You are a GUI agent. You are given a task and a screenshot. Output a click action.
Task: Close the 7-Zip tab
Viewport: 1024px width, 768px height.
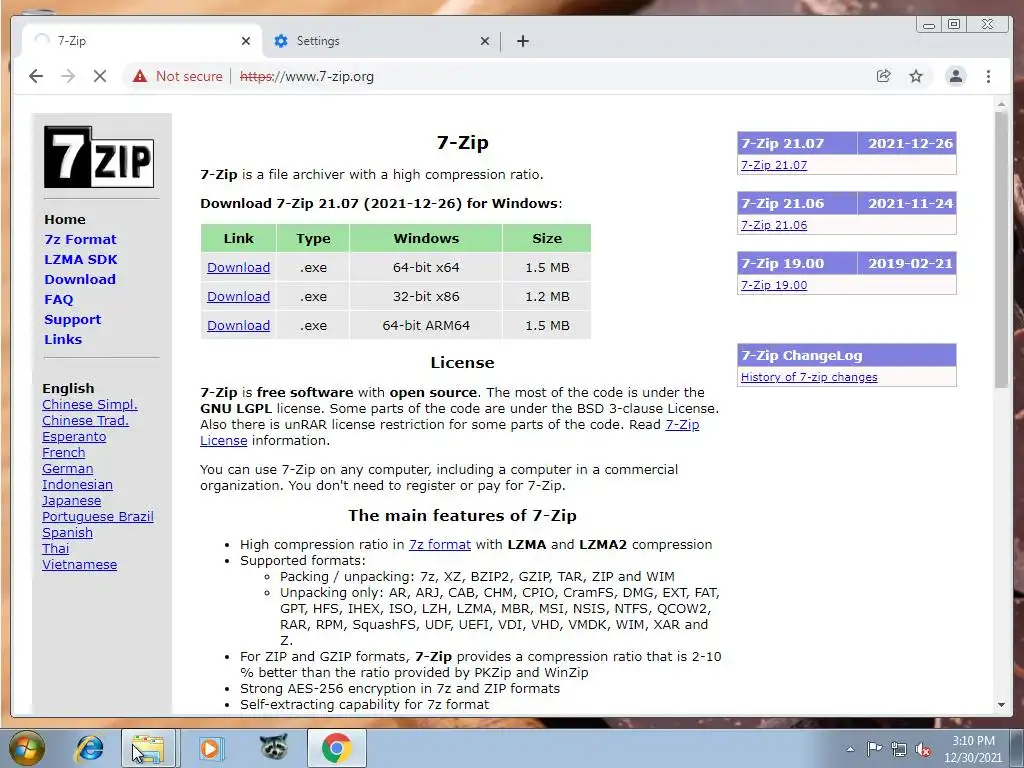246,41
